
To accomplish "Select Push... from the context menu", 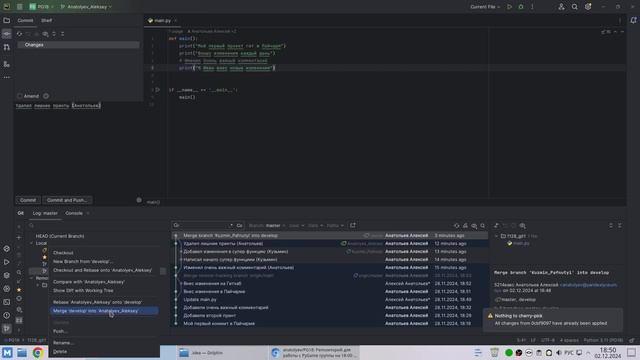I will pos(60,331).
